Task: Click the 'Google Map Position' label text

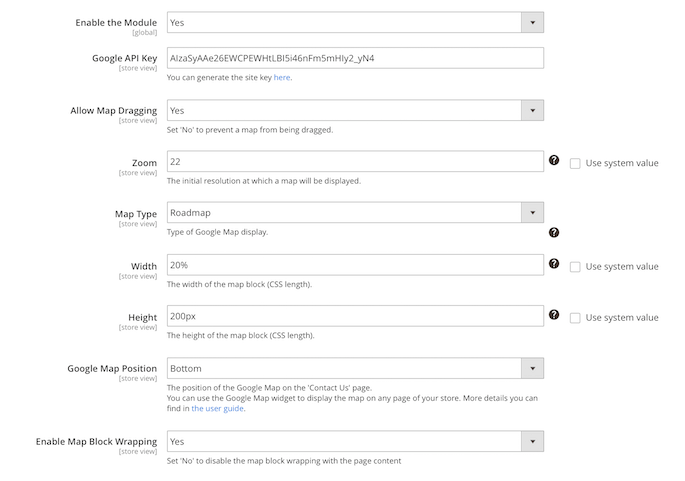Action: pos(112,368)
